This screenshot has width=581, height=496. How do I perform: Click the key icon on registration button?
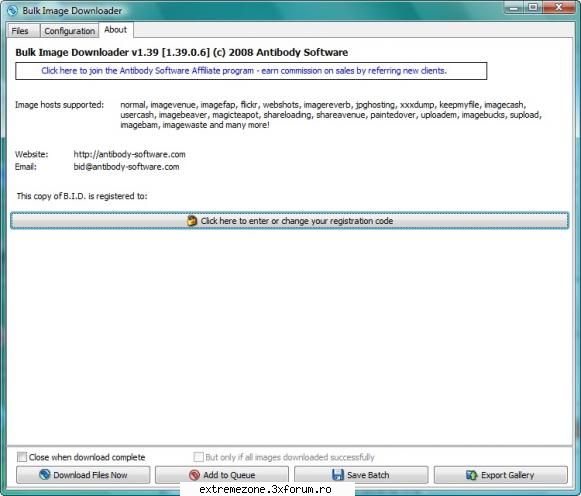click(x=192, y=221)
